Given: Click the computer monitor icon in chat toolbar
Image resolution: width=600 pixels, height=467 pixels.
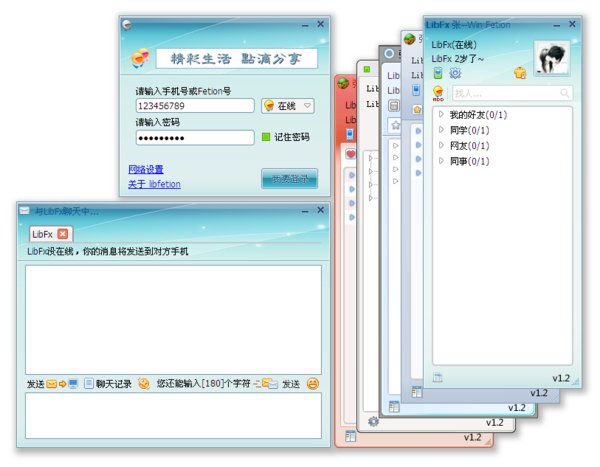Looking at the screenshot, I should (73, 384).
